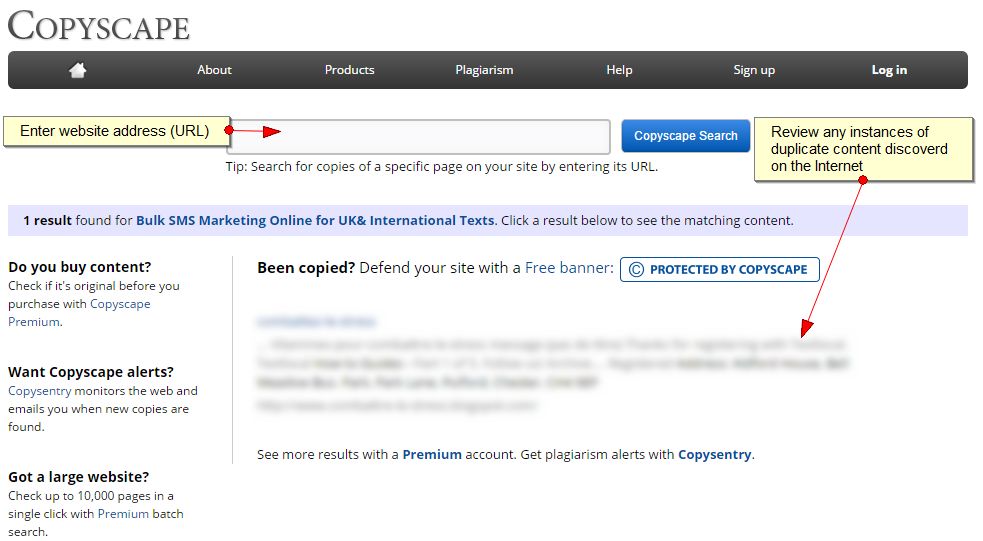This screenshot has width=983, height=541.
Task: Open the blurred result URL line
Action: [x=397, y=406]
